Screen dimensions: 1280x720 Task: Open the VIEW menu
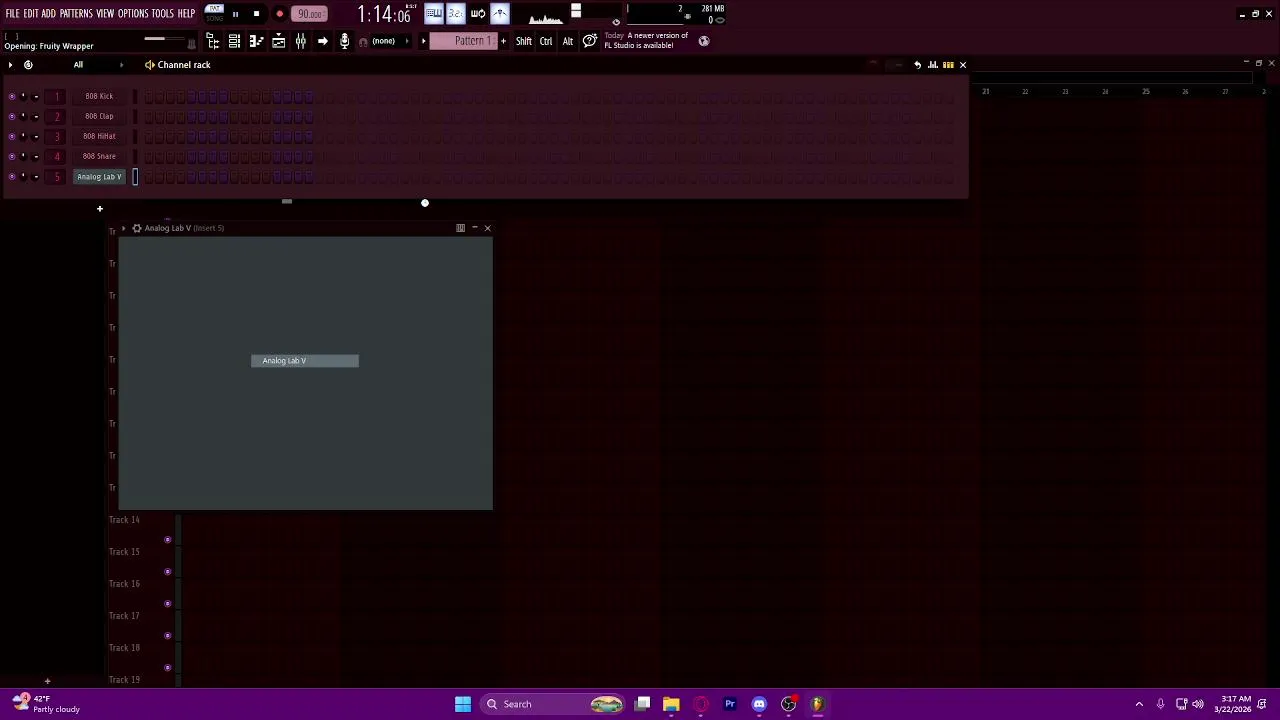(105, 14)
